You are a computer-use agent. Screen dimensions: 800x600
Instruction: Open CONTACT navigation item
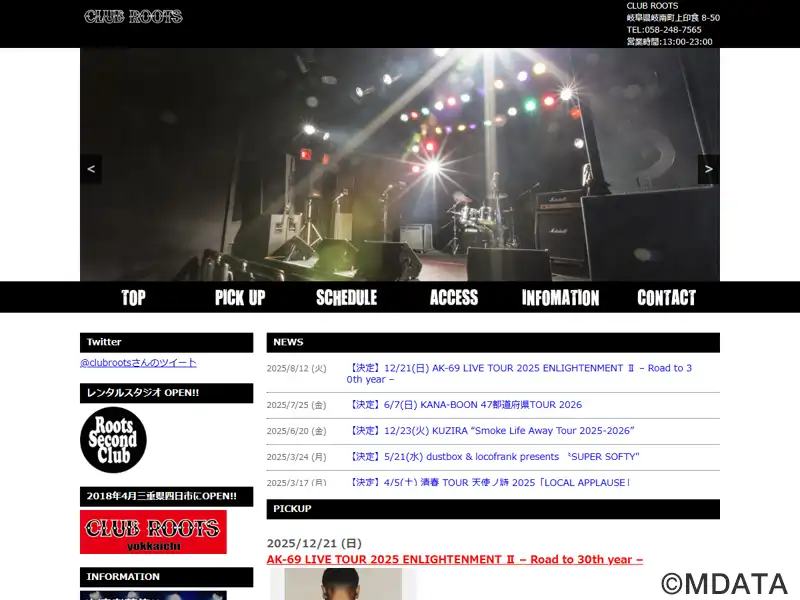tap(666, 297)
